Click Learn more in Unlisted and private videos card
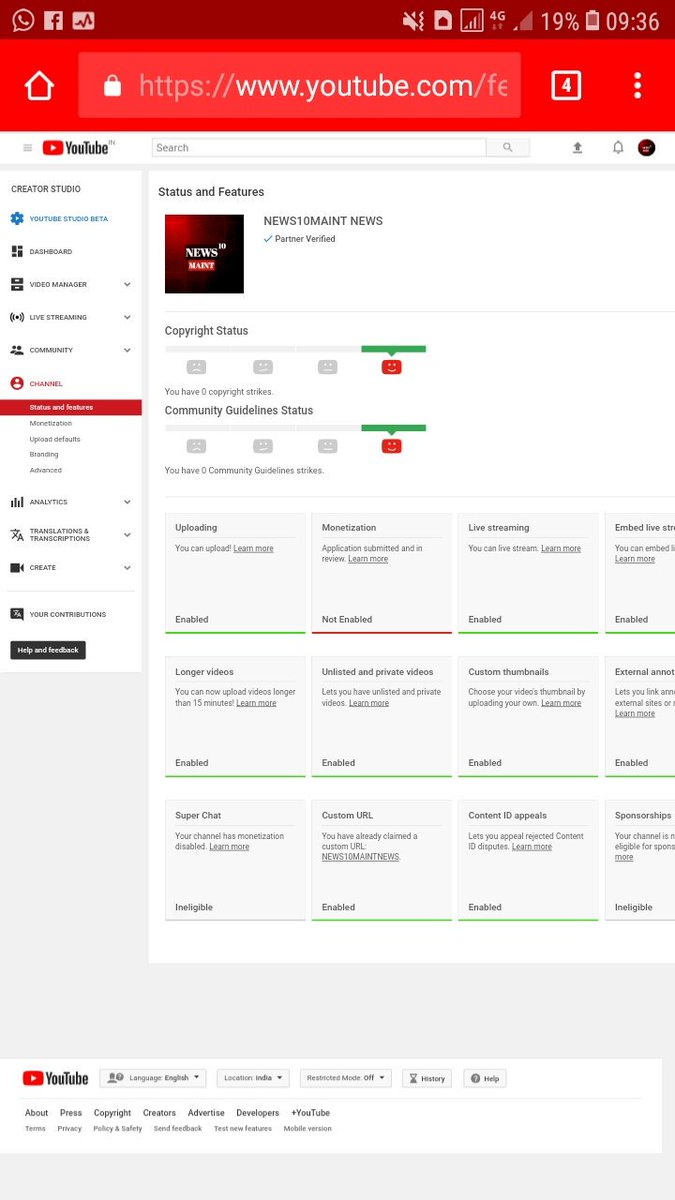The height and width of the screenshot is (1200, 675). pos(369,703)
